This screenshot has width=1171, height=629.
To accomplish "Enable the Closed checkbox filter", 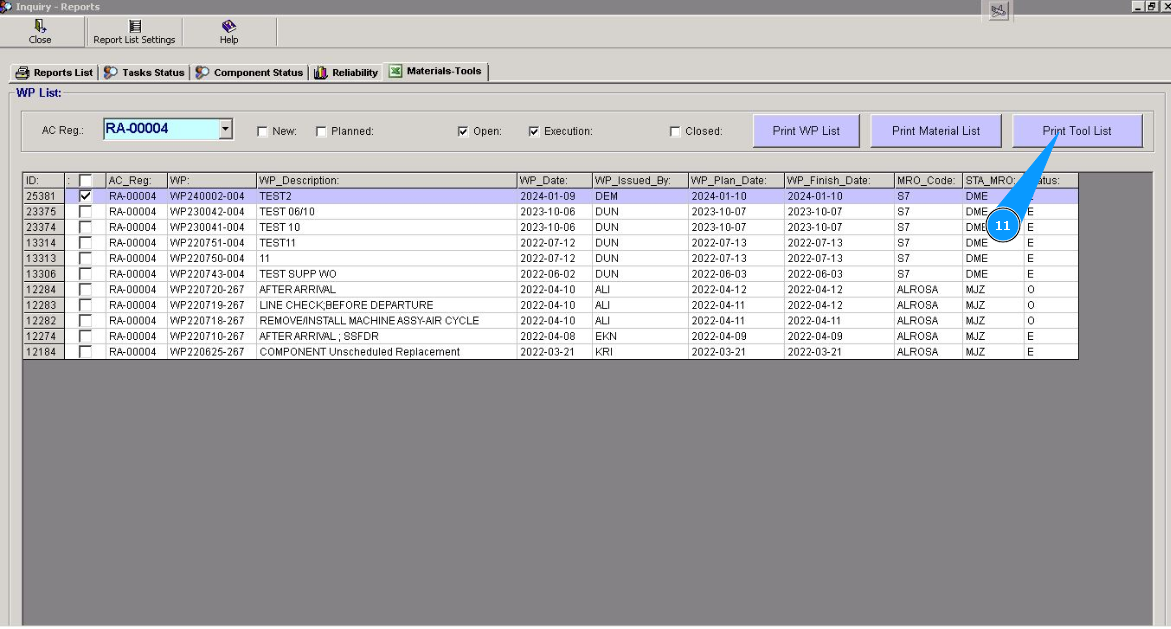I will coord(675,132).
